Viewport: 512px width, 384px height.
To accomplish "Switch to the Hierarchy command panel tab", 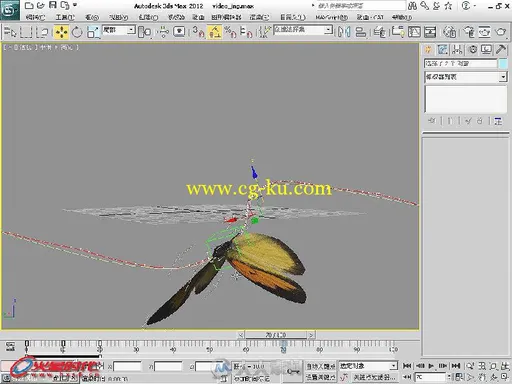I will (x=457, y=50).
